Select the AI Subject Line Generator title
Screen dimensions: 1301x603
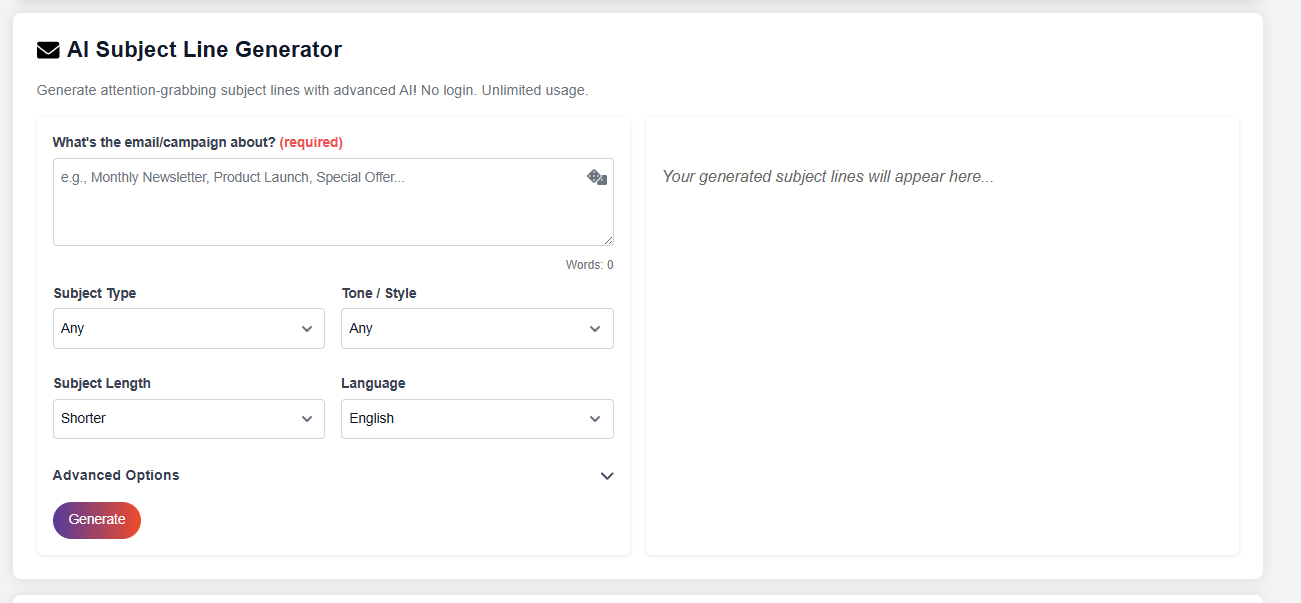coord(203,49)
